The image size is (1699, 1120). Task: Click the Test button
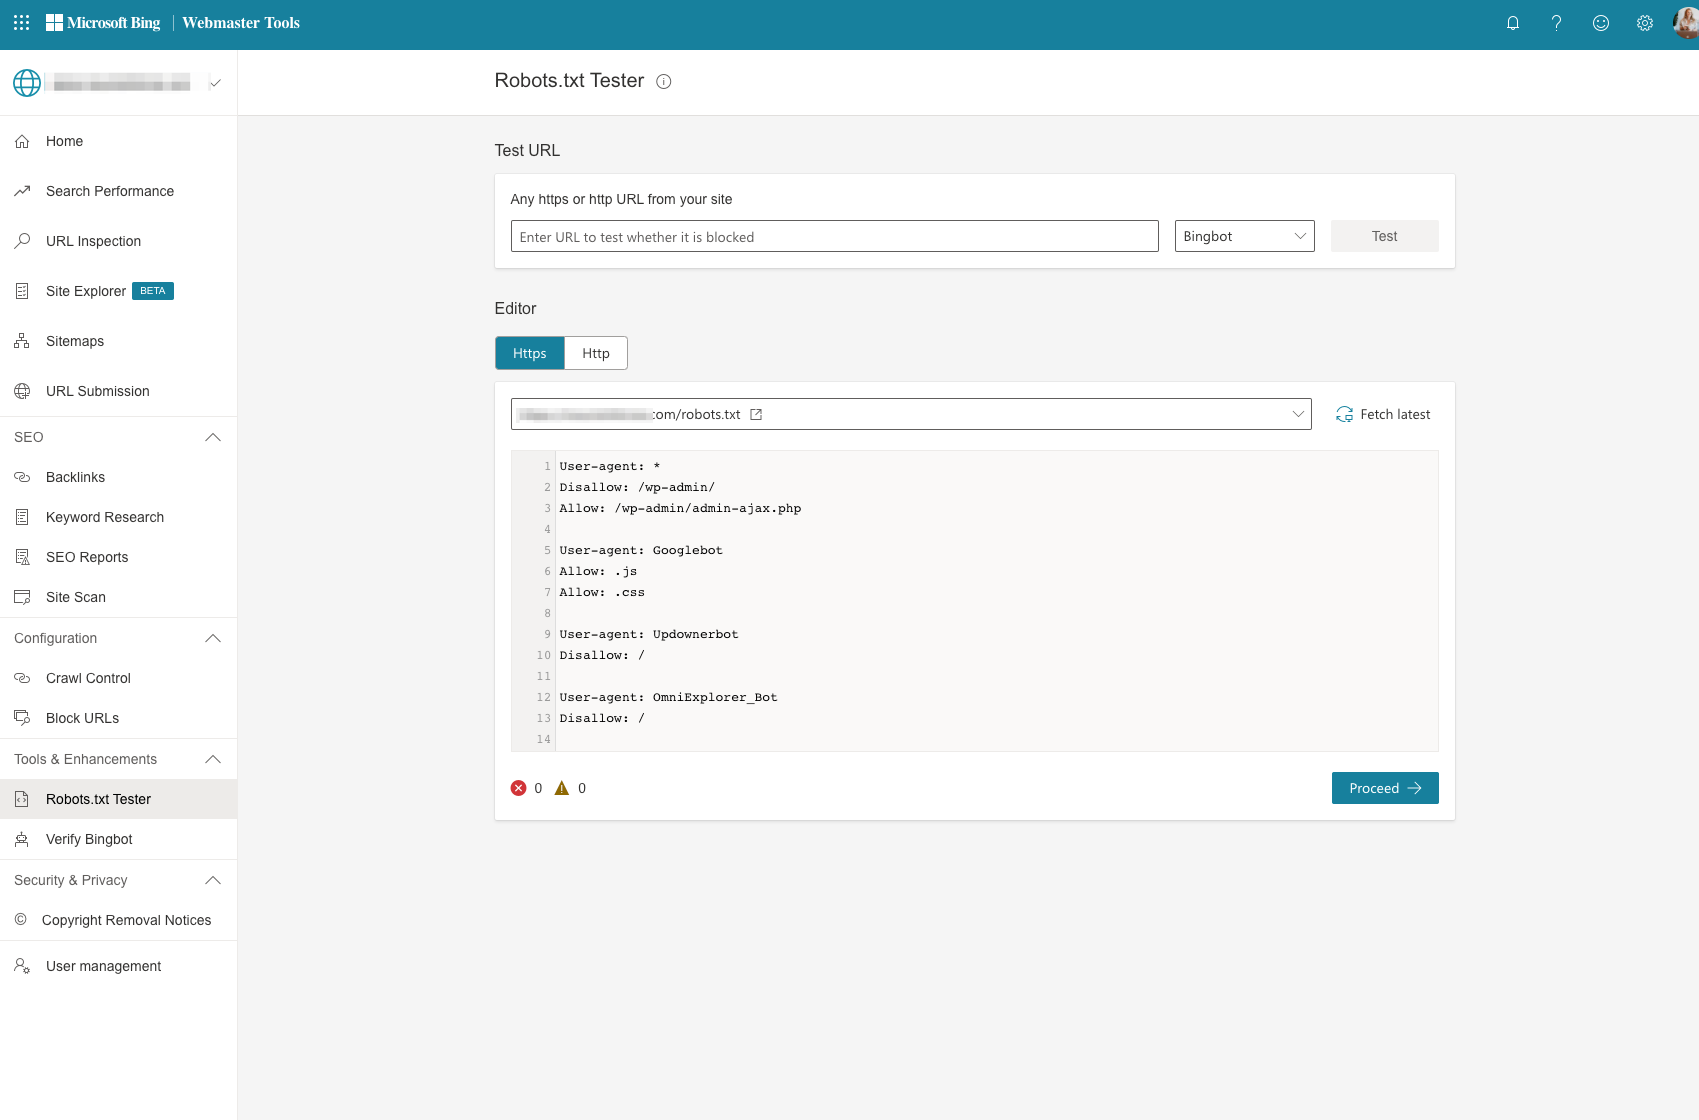[1384, 236]
